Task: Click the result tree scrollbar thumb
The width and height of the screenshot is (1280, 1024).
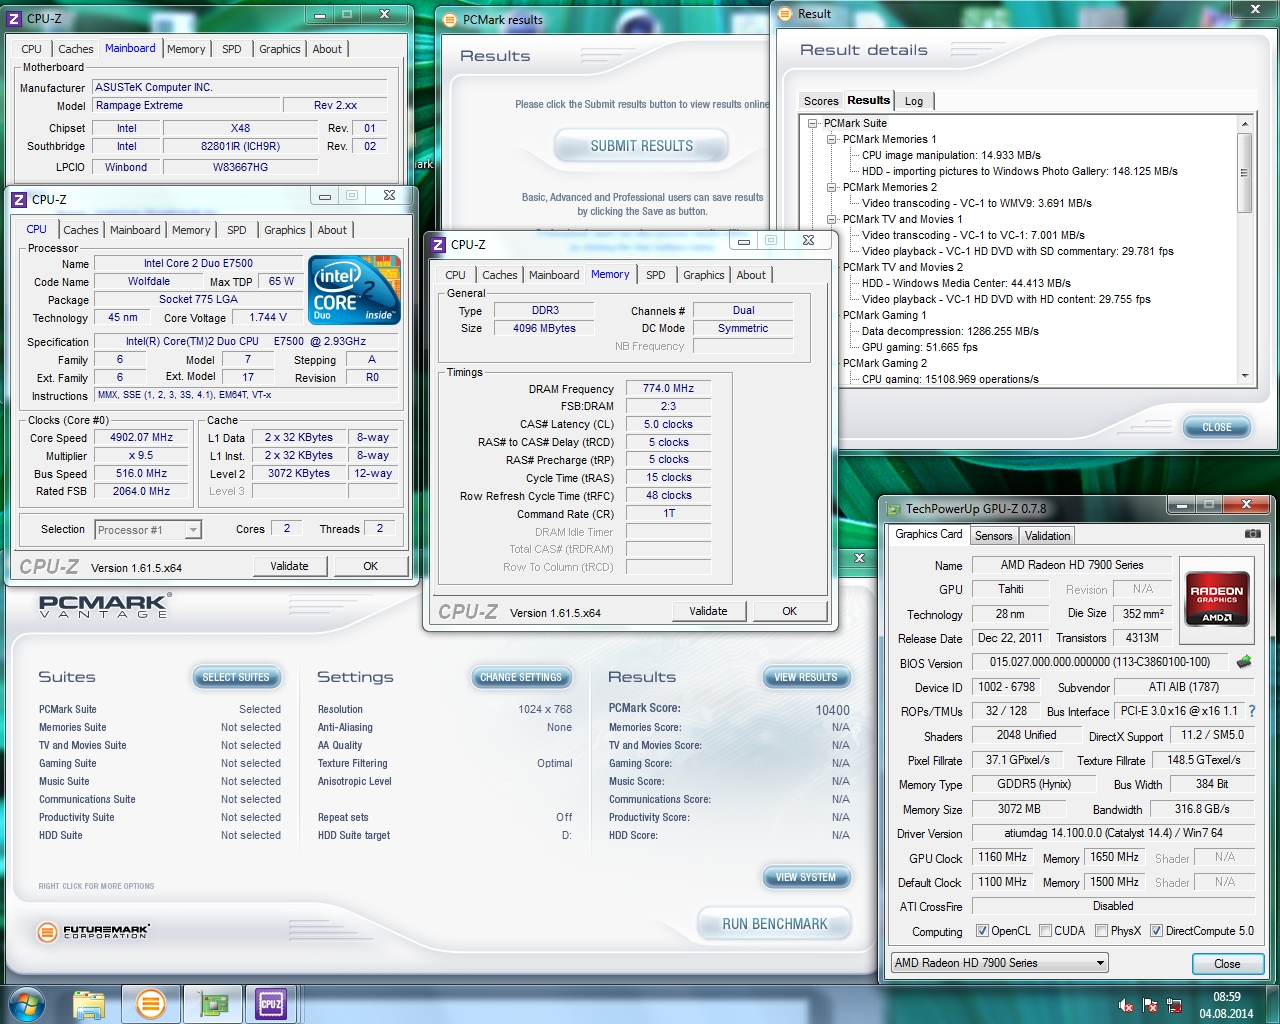Action: [x=1245, y=172]
